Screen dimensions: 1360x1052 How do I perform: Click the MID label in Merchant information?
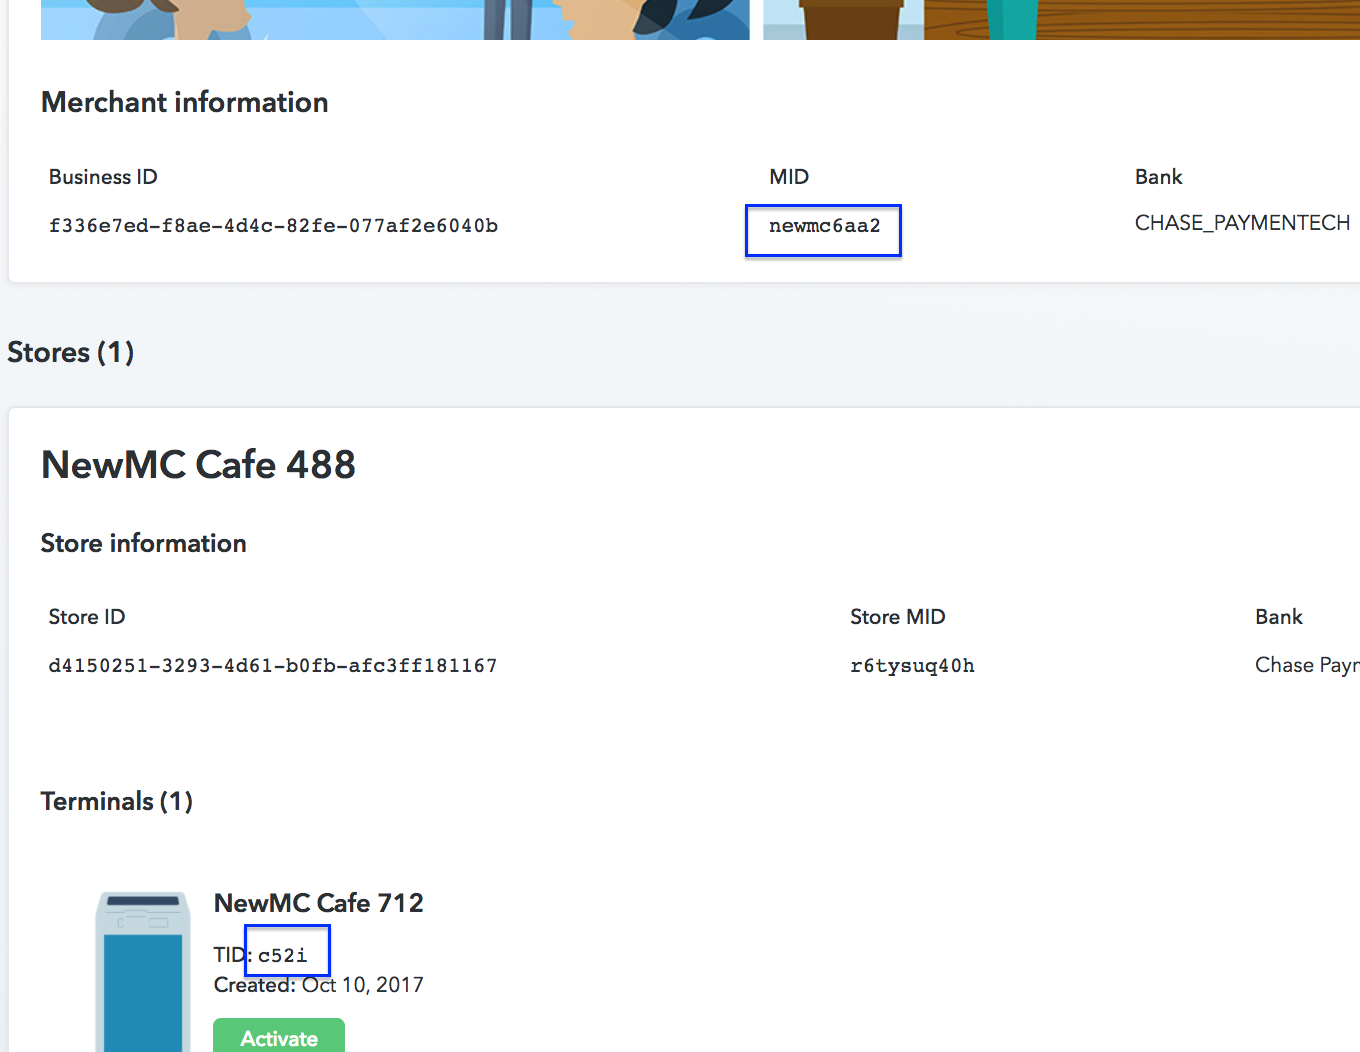[x=789, y=177]
